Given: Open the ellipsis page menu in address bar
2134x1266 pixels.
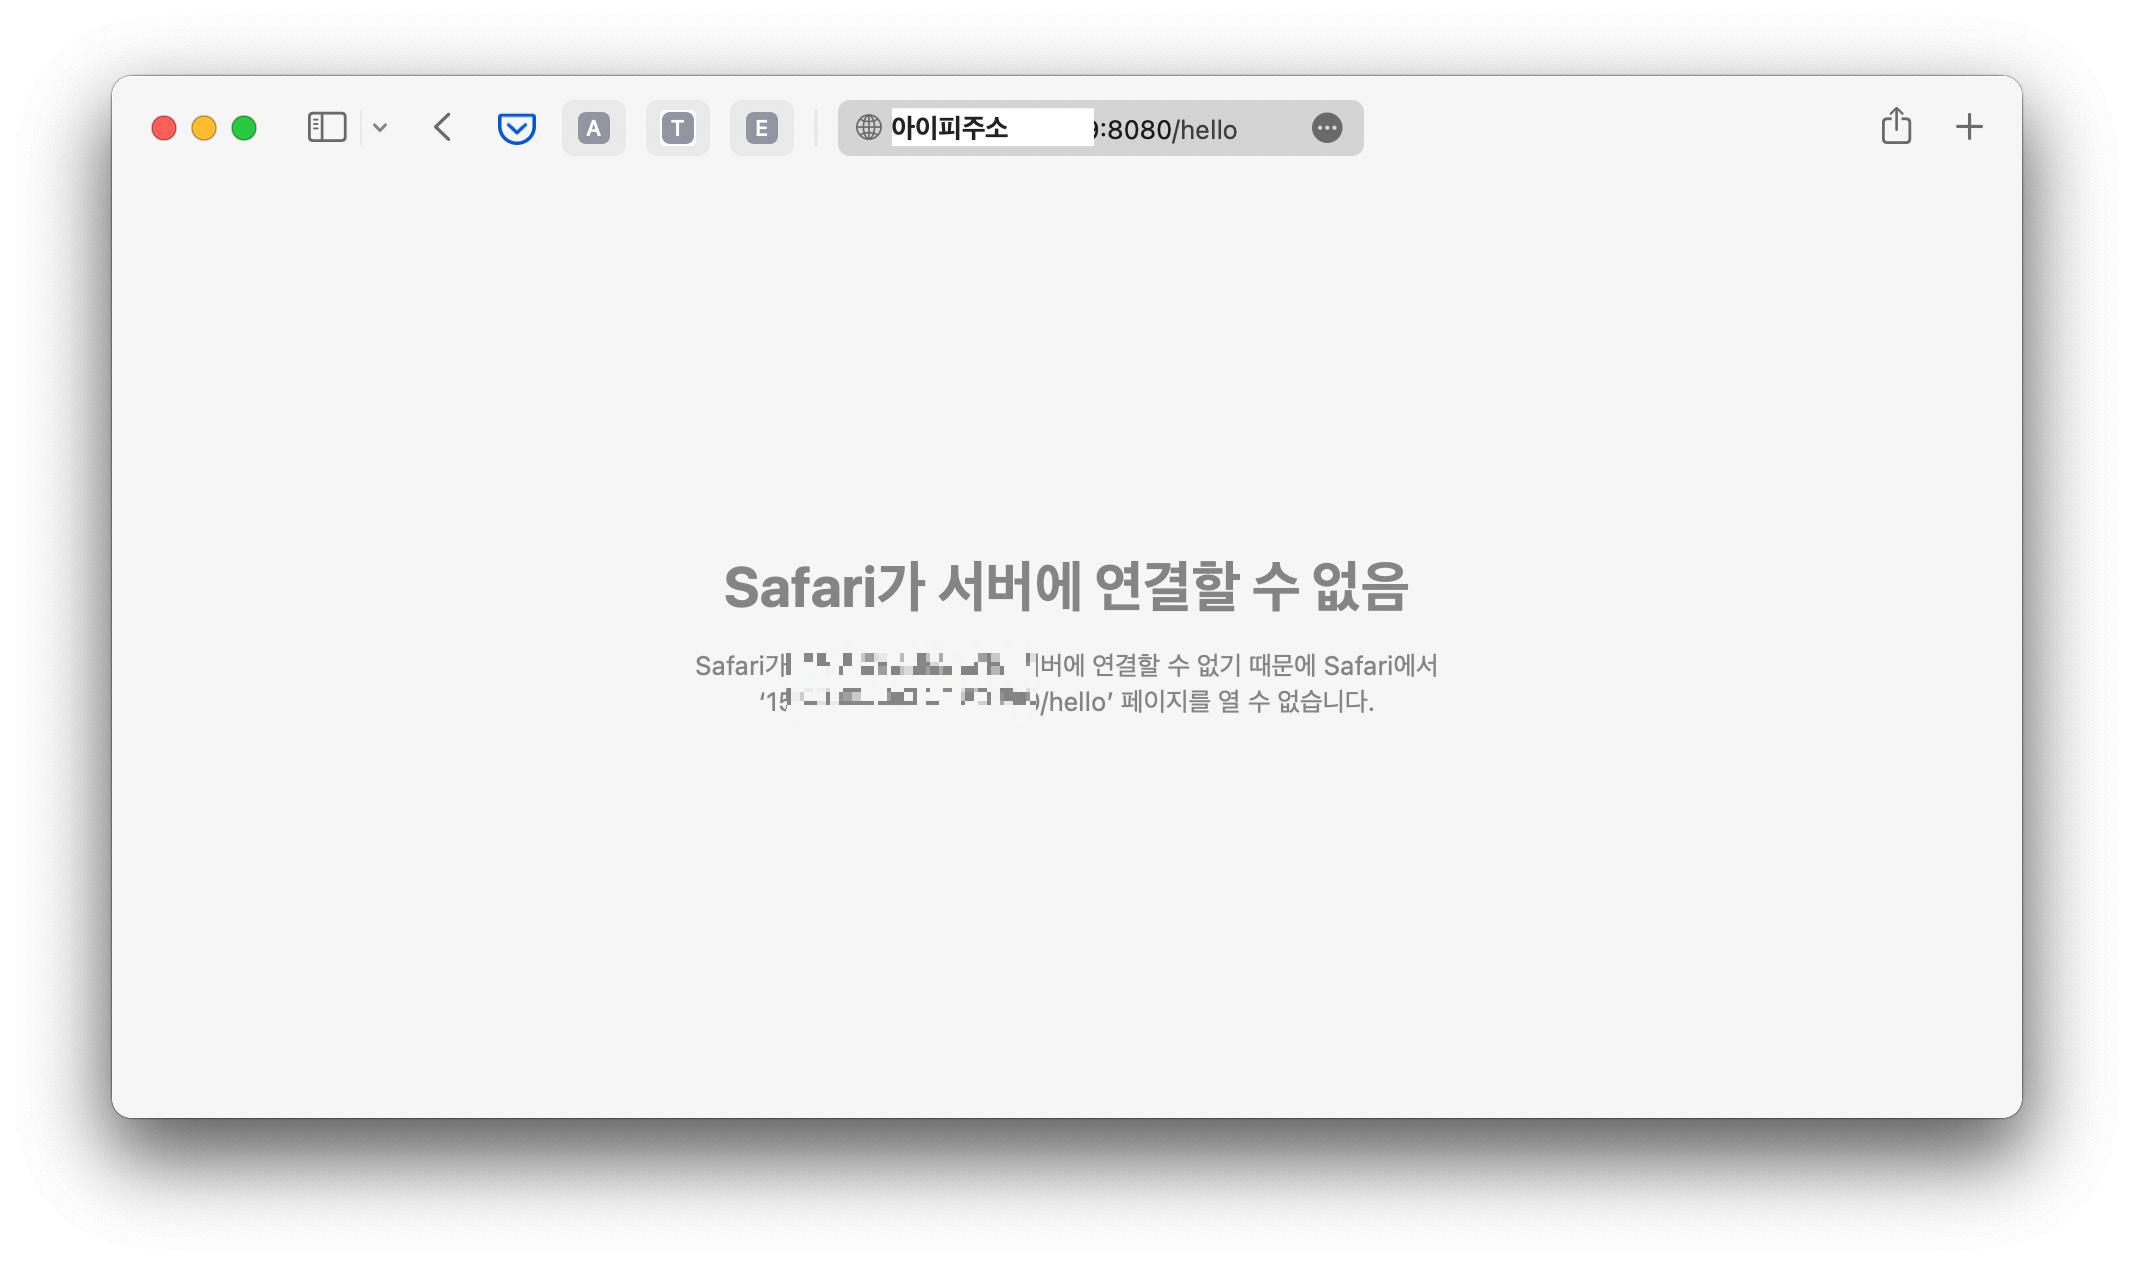Looking at the screenshot, I should (x=1326, y=128).
